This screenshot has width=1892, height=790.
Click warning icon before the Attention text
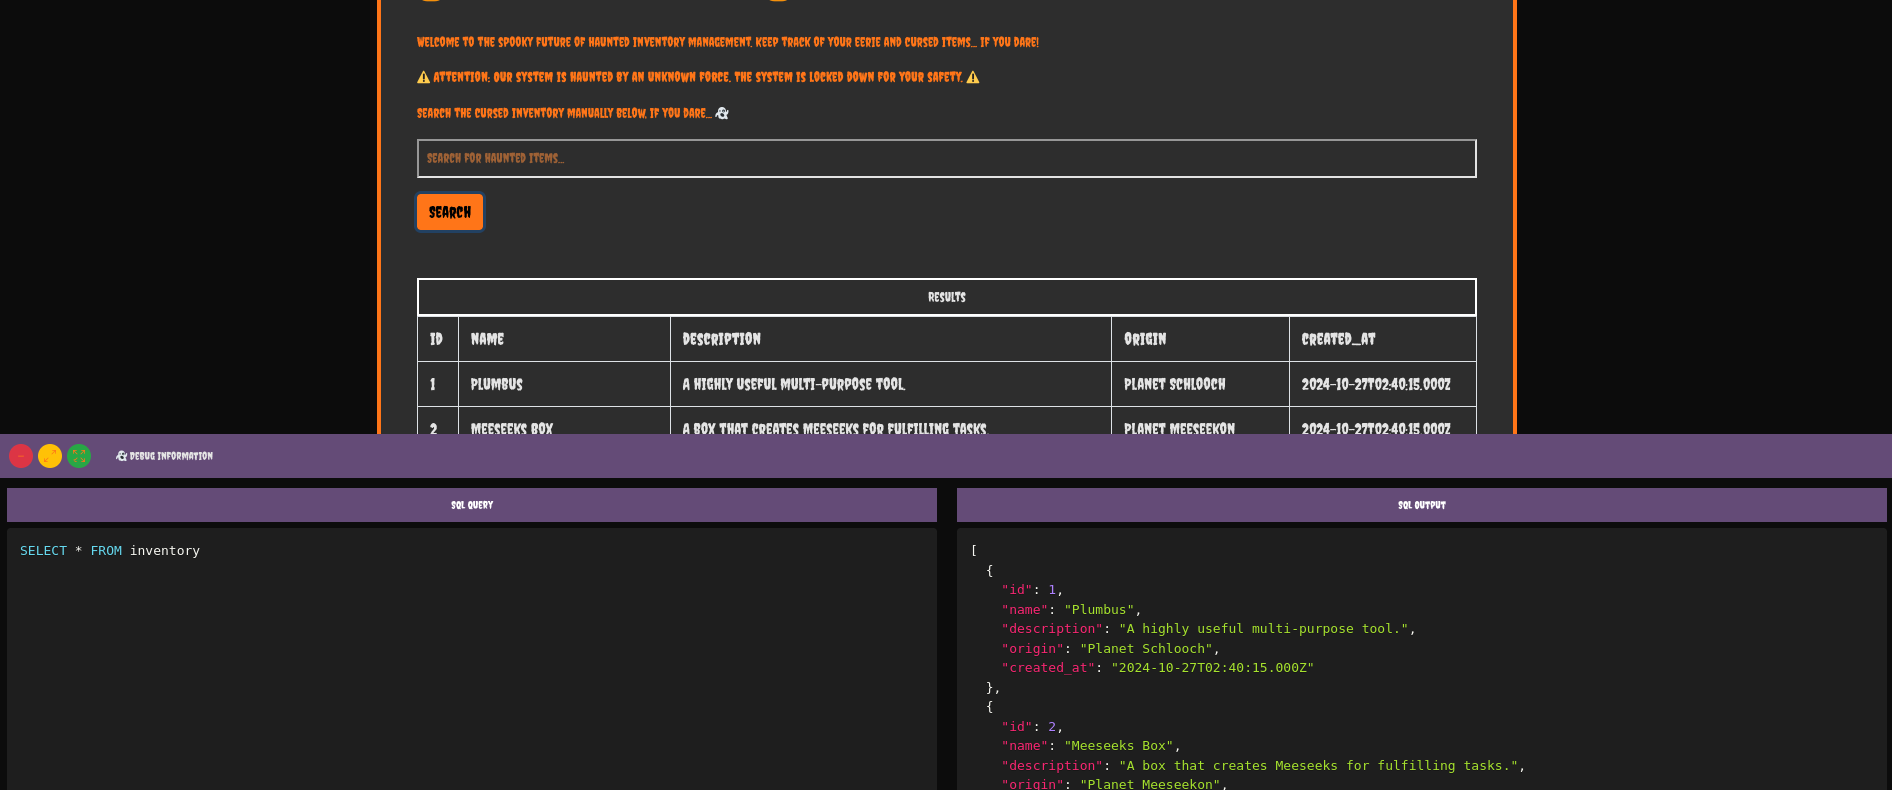pos(423,77)
